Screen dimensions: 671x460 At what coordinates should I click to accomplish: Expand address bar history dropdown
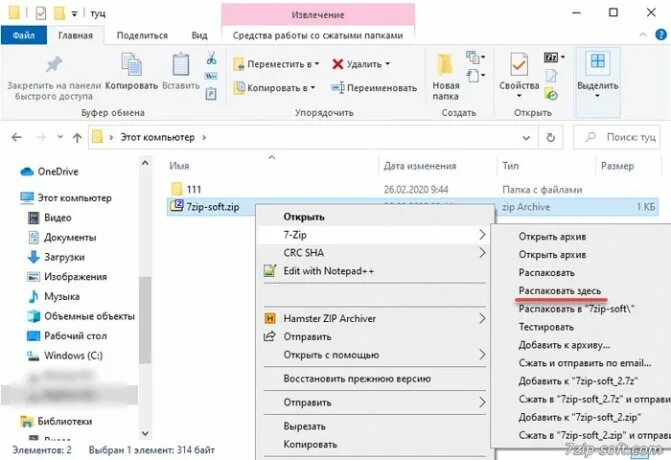[x=526, y=138]
